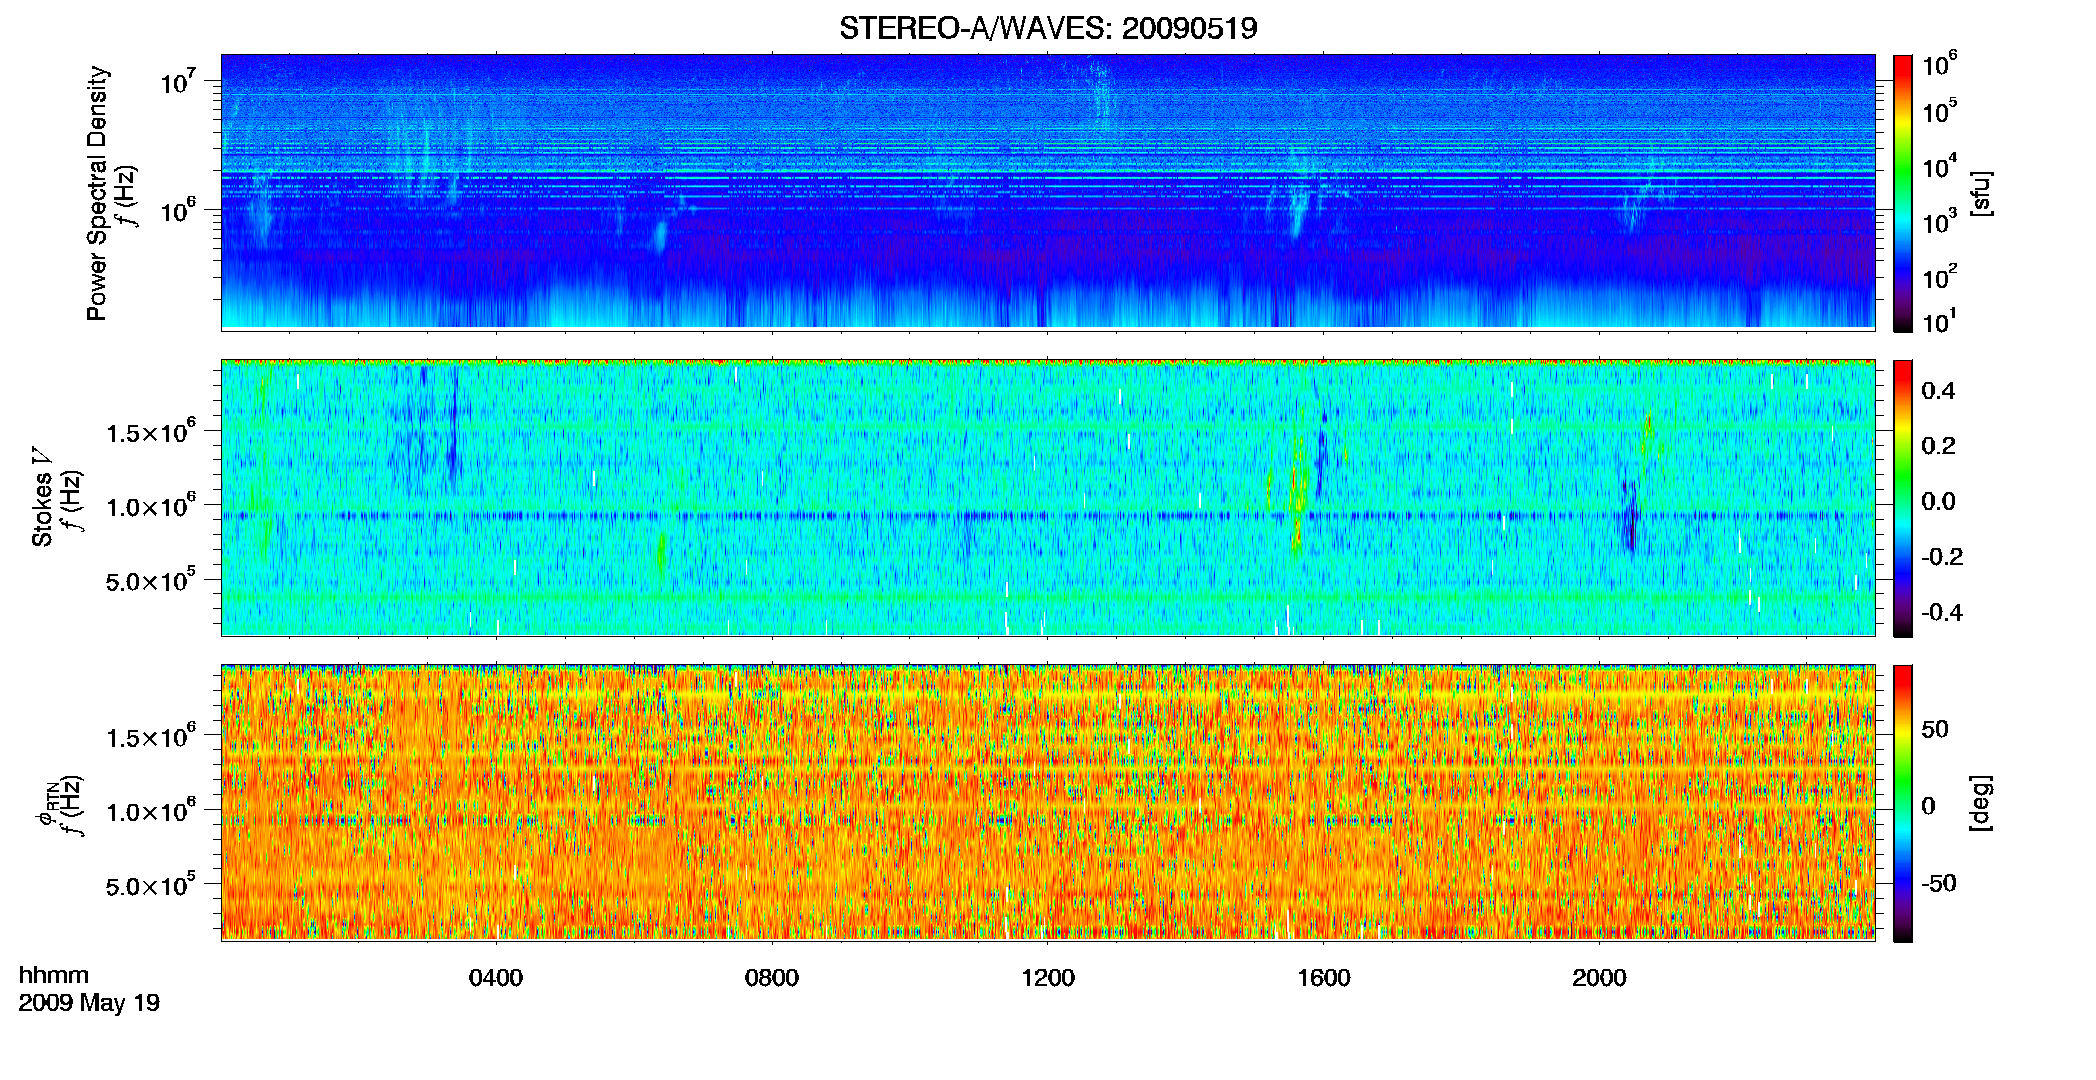Click the 0.0 label on Stokes color bar
2096x1080 pixels.
[1939, 501]
